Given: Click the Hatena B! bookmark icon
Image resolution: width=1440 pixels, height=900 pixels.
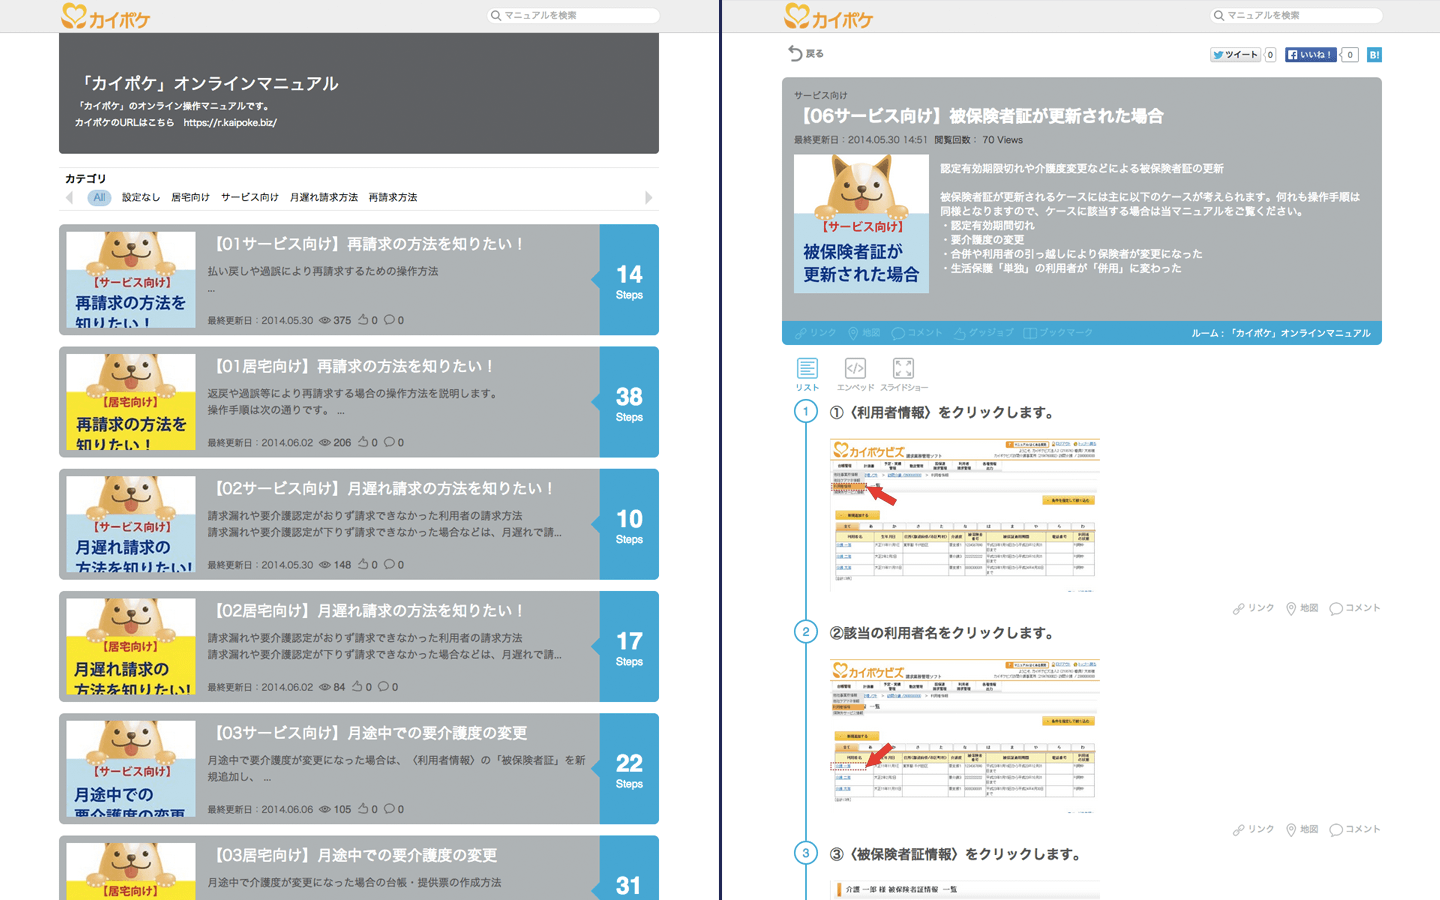Looking at the screenshot, I should point(1374,55).
